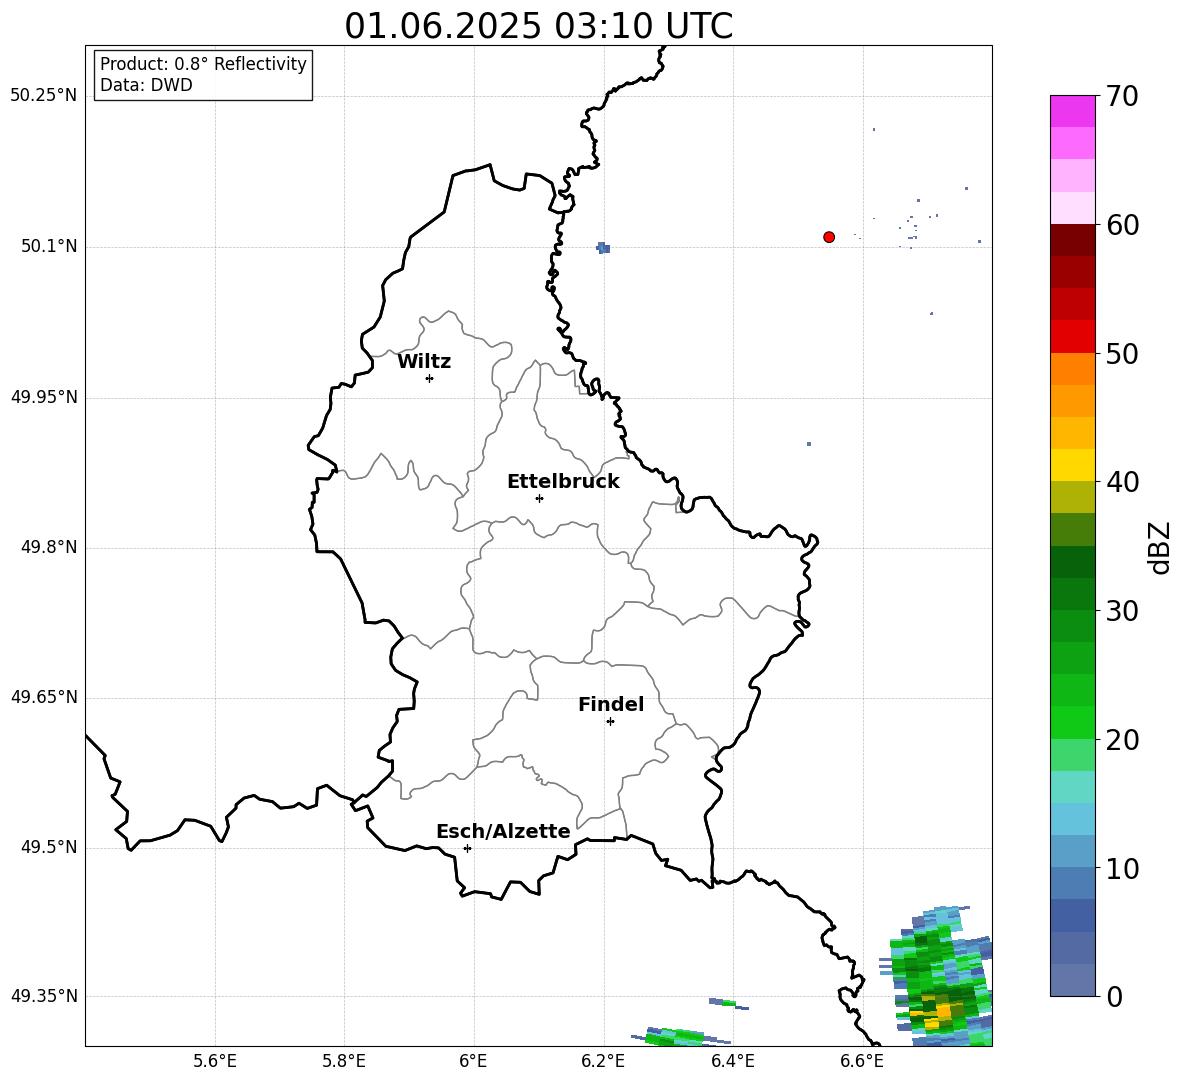Viewport: 1184px width, 1081px height.
Task: Click the 30 tick on the colorbar
Action: click(x=1122, y=611)
